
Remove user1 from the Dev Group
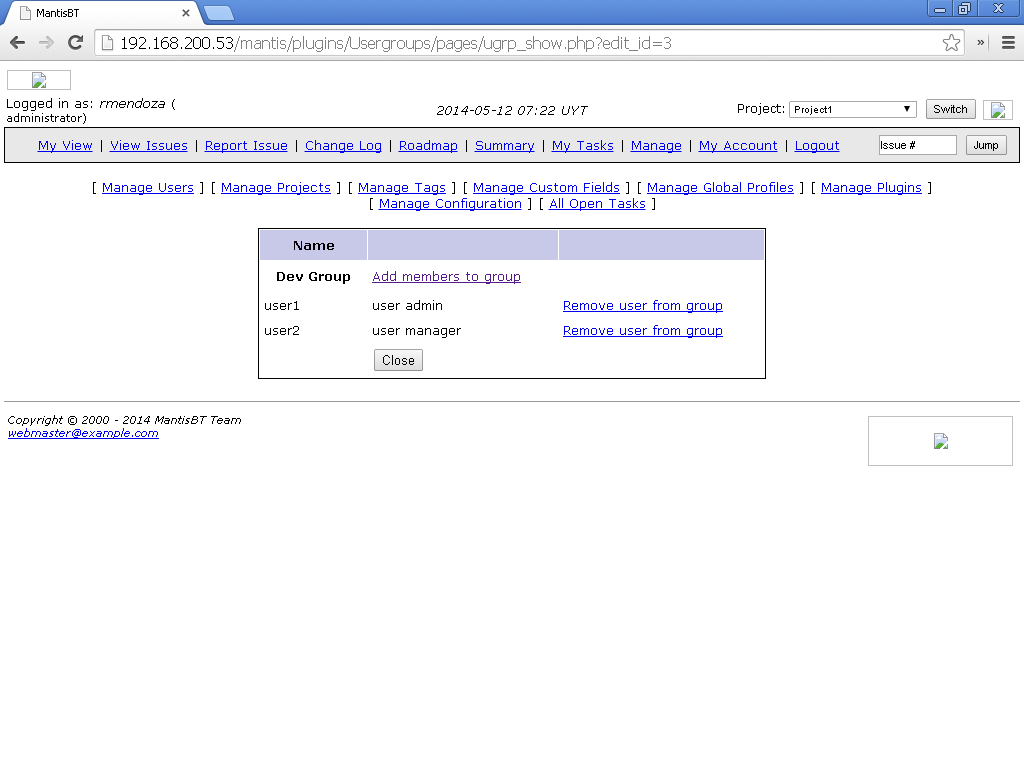coord(642,306)
